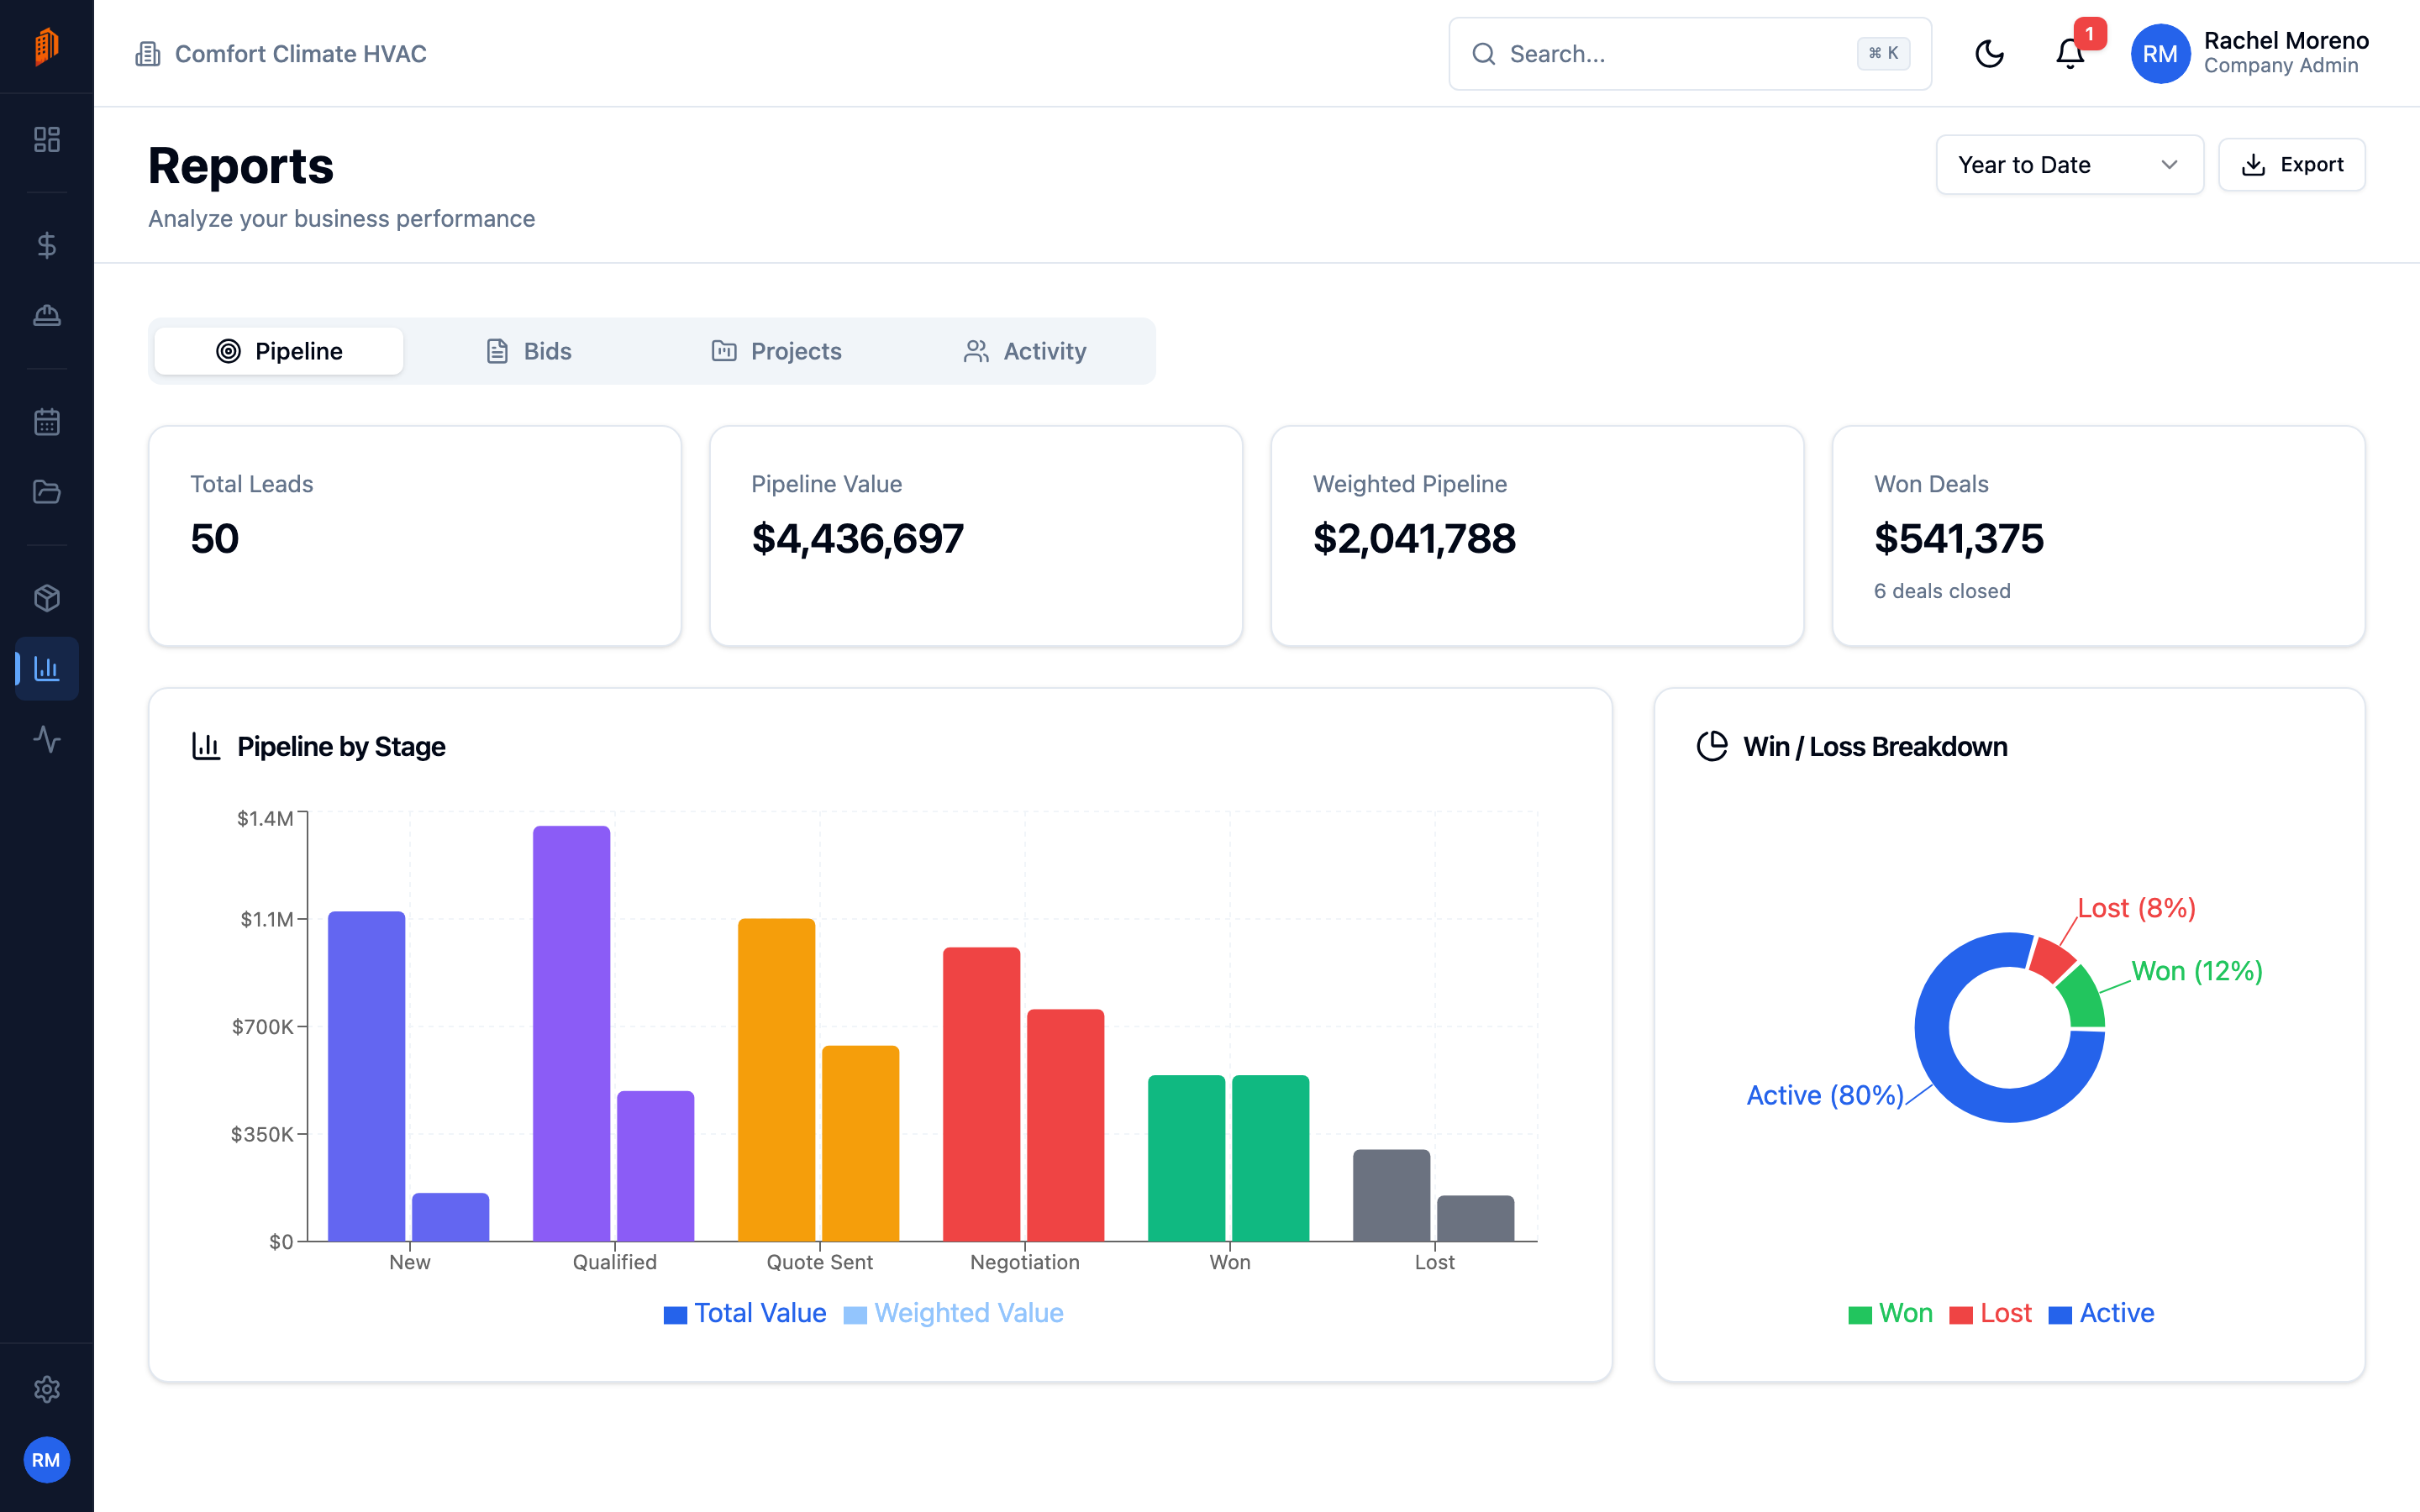
Task: Switch to the Projects tab
Action: click(776, 351)
